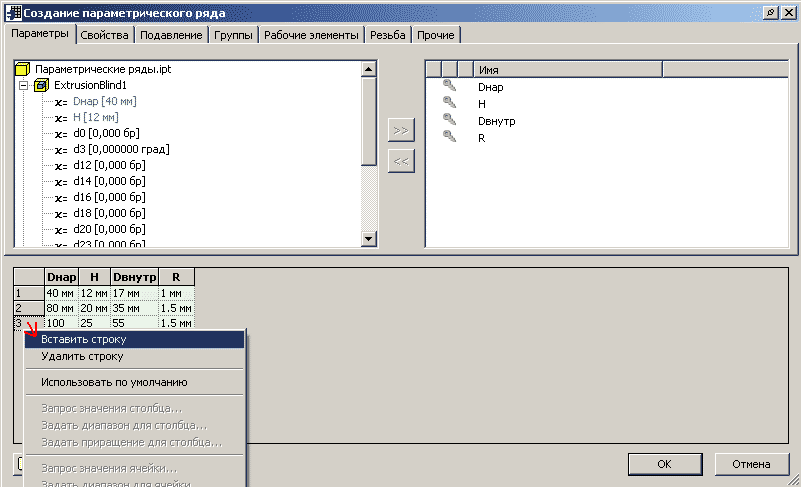Select Использовать по умолчанию menu entry
This screenshot has height=487, width=801.
(135, 382)
